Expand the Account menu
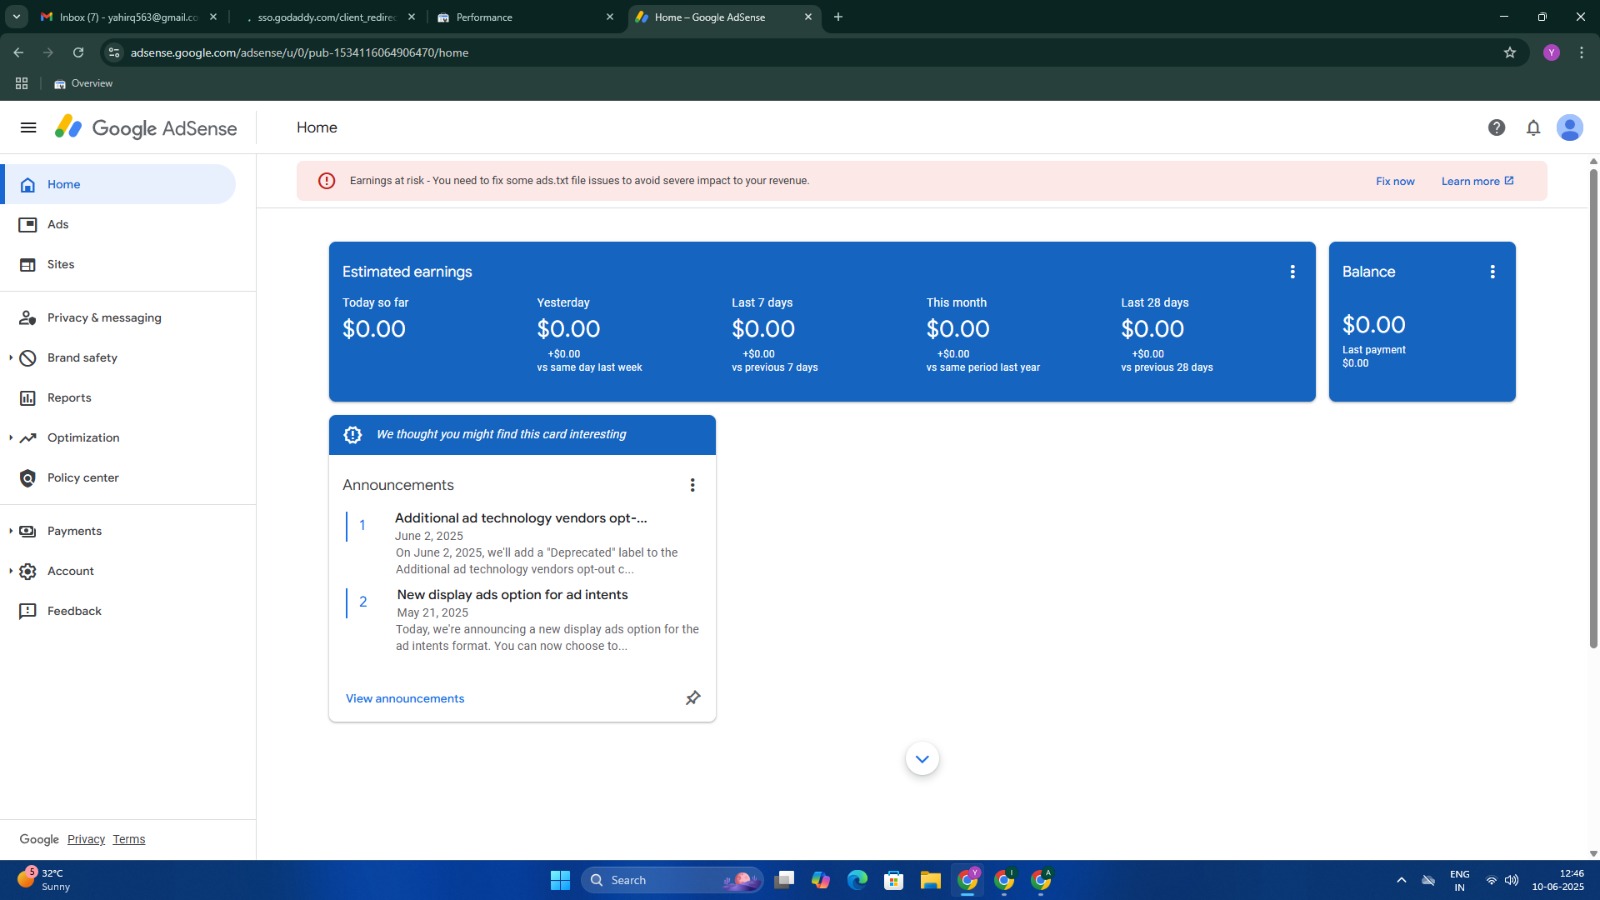The height and width of the screenshot is (900, 1600). pyautogui.click(x=10, y=571)
